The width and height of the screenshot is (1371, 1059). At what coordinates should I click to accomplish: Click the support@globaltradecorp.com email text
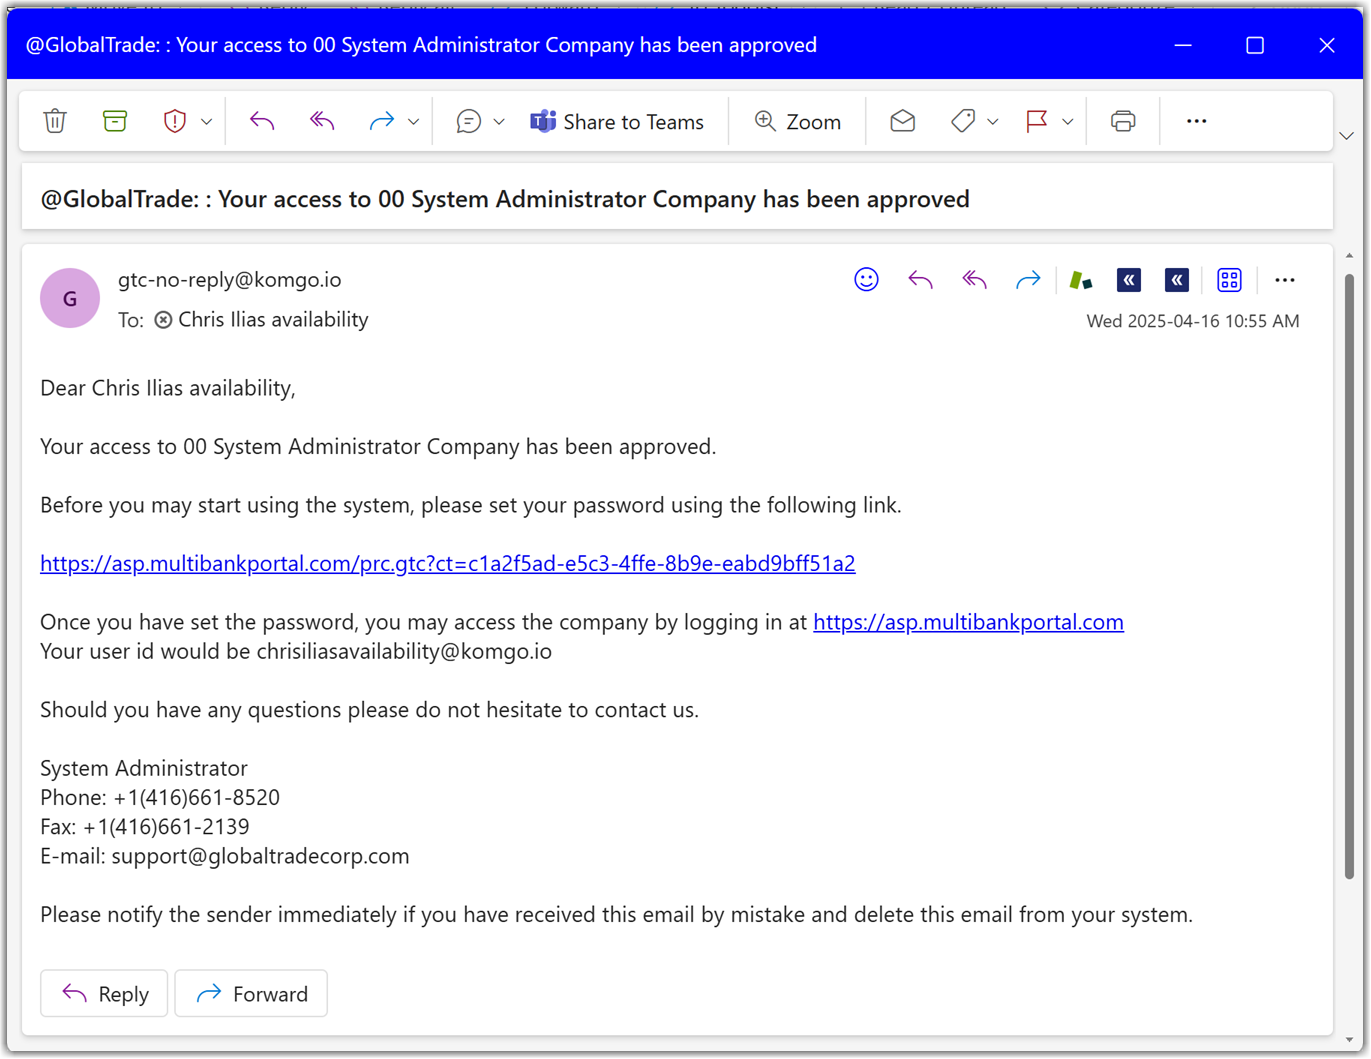pos(260,856)
